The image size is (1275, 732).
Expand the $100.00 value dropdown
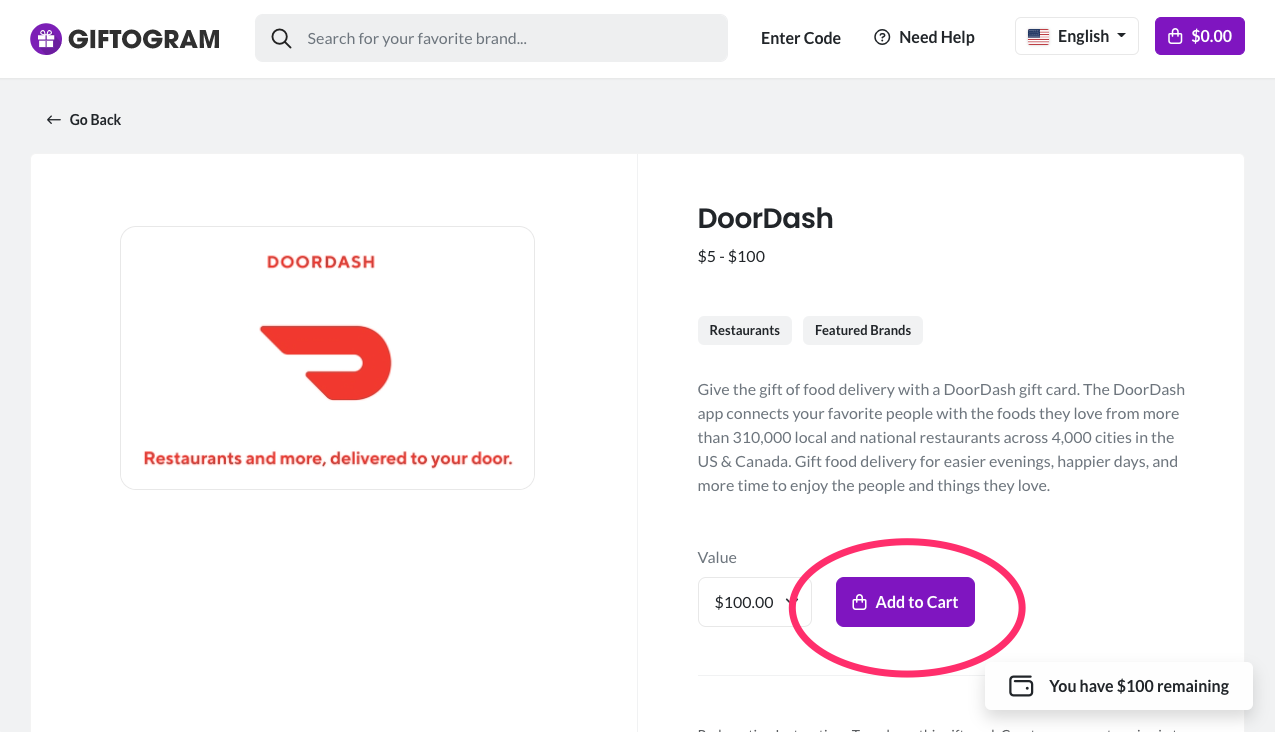click(x=754, y=602)
